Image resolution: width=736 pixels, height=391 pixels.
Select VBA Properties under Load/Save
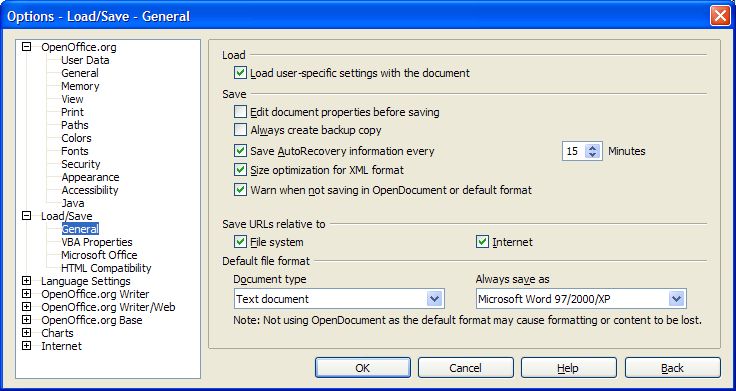97,242
